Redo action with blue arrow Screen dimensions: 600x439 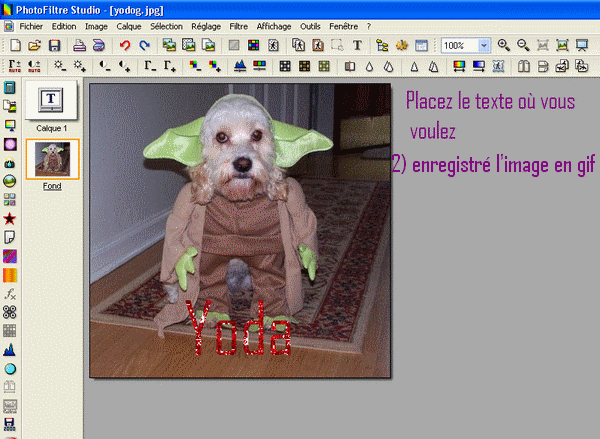pos(144,45)
